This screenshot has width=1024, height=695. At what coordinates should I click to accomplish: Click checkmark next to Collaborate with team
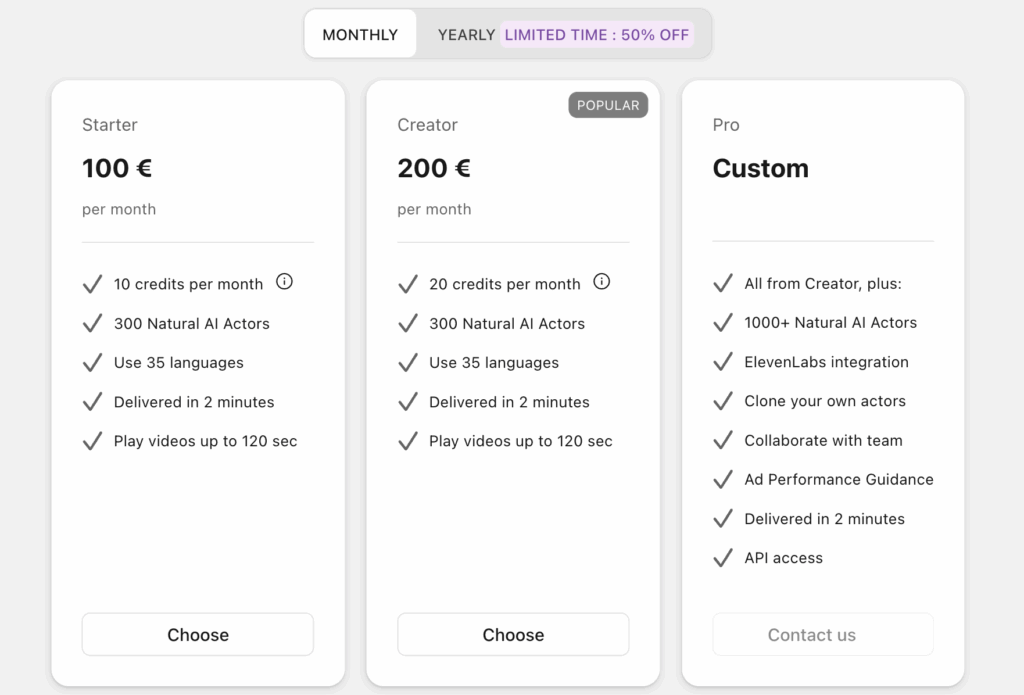pyautogui.click(x=723, y=441)
